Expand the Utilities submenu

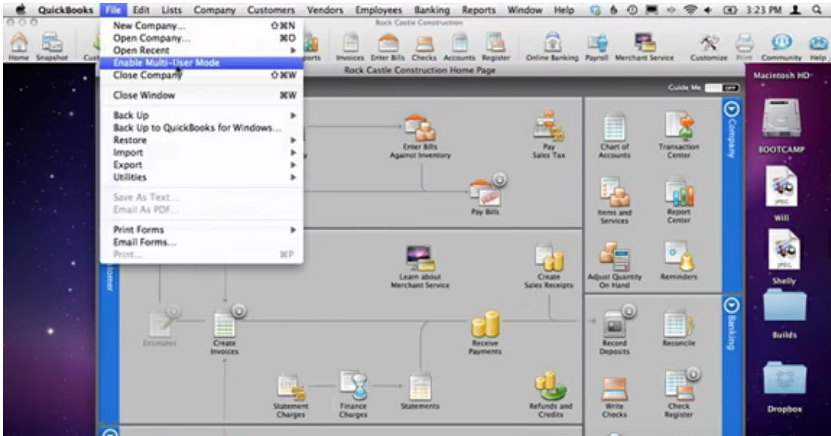(x=201, y=177)
